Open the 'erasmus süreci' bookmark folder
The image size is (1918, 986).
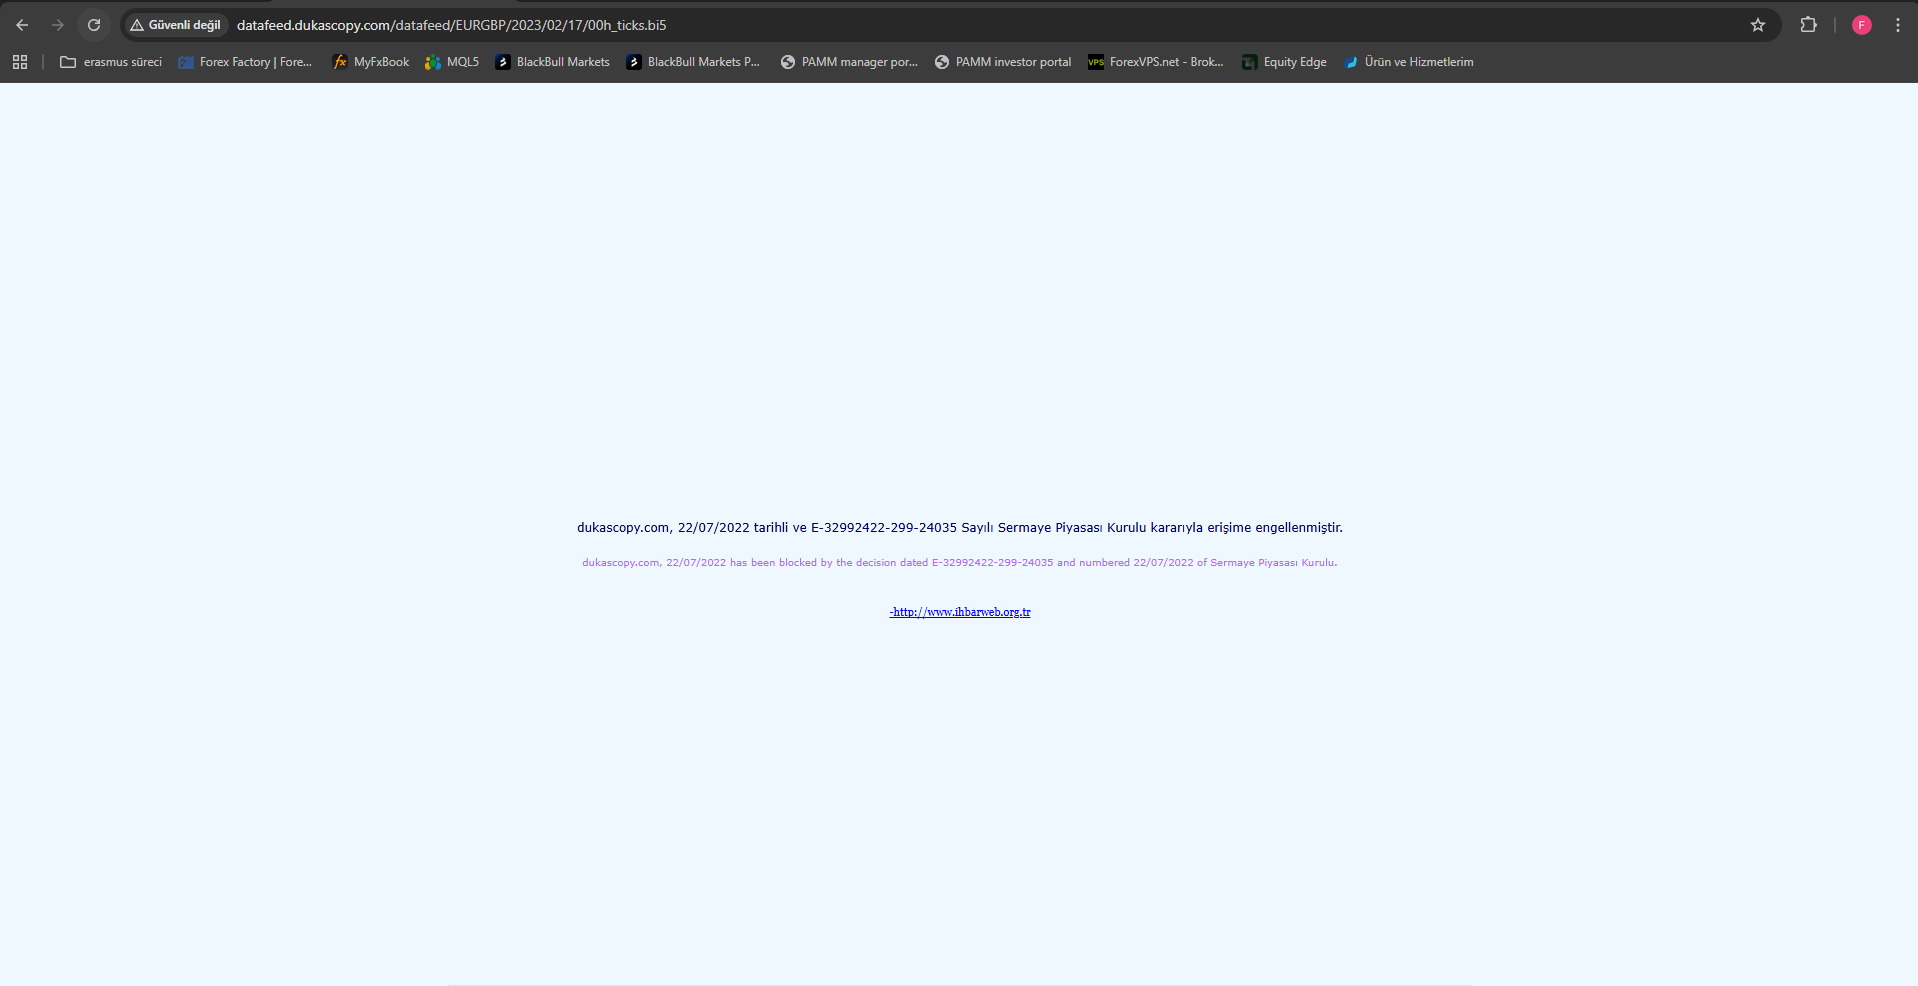111,62
